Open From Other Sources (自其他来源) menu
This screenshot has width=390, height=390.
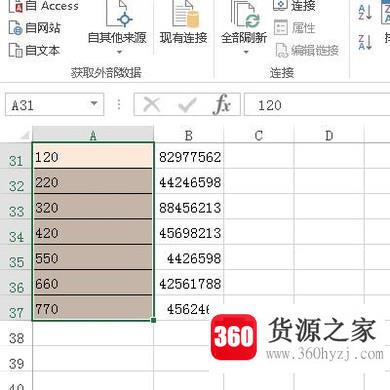117,28
